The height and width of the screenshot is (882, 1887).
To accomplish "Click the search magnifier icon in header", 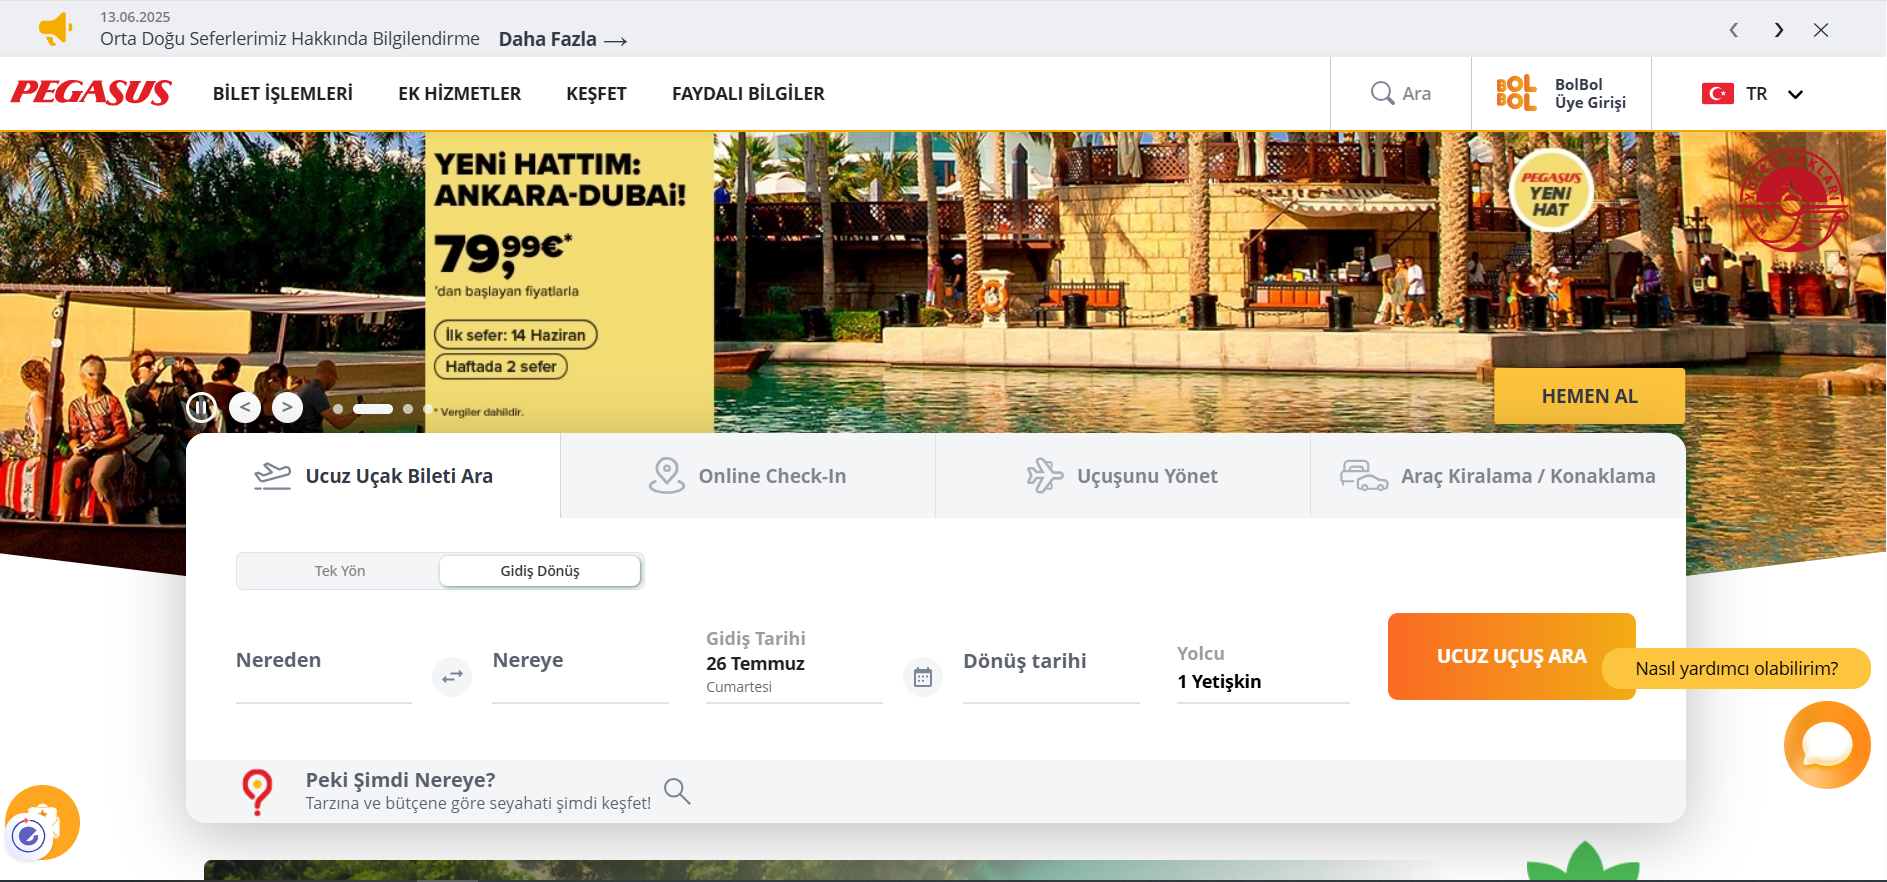I will coord(1382,93).
